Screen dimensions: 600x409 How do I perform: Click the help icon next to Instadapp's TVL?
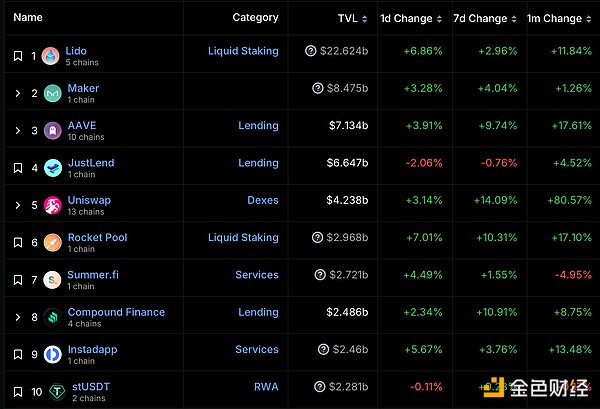click(324, 350)
